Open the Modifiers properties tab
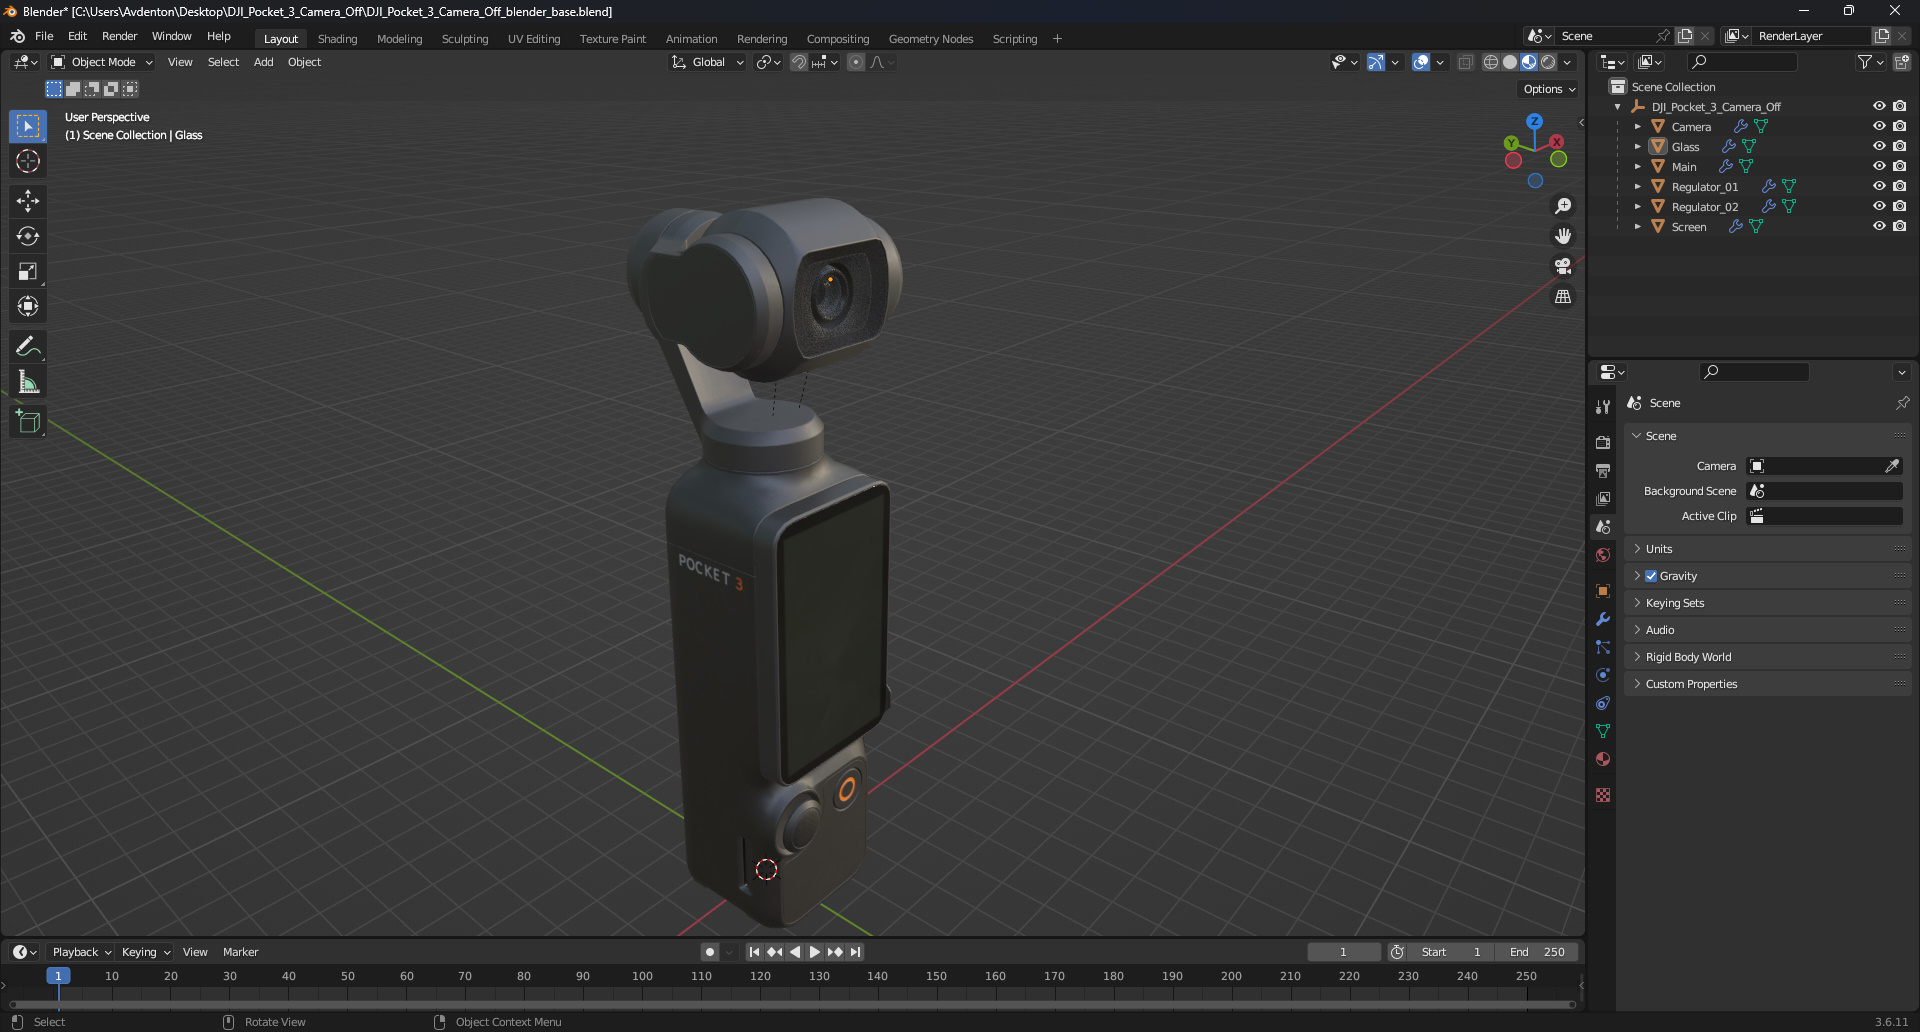 pyautogui.click(x=1603, y=619)
